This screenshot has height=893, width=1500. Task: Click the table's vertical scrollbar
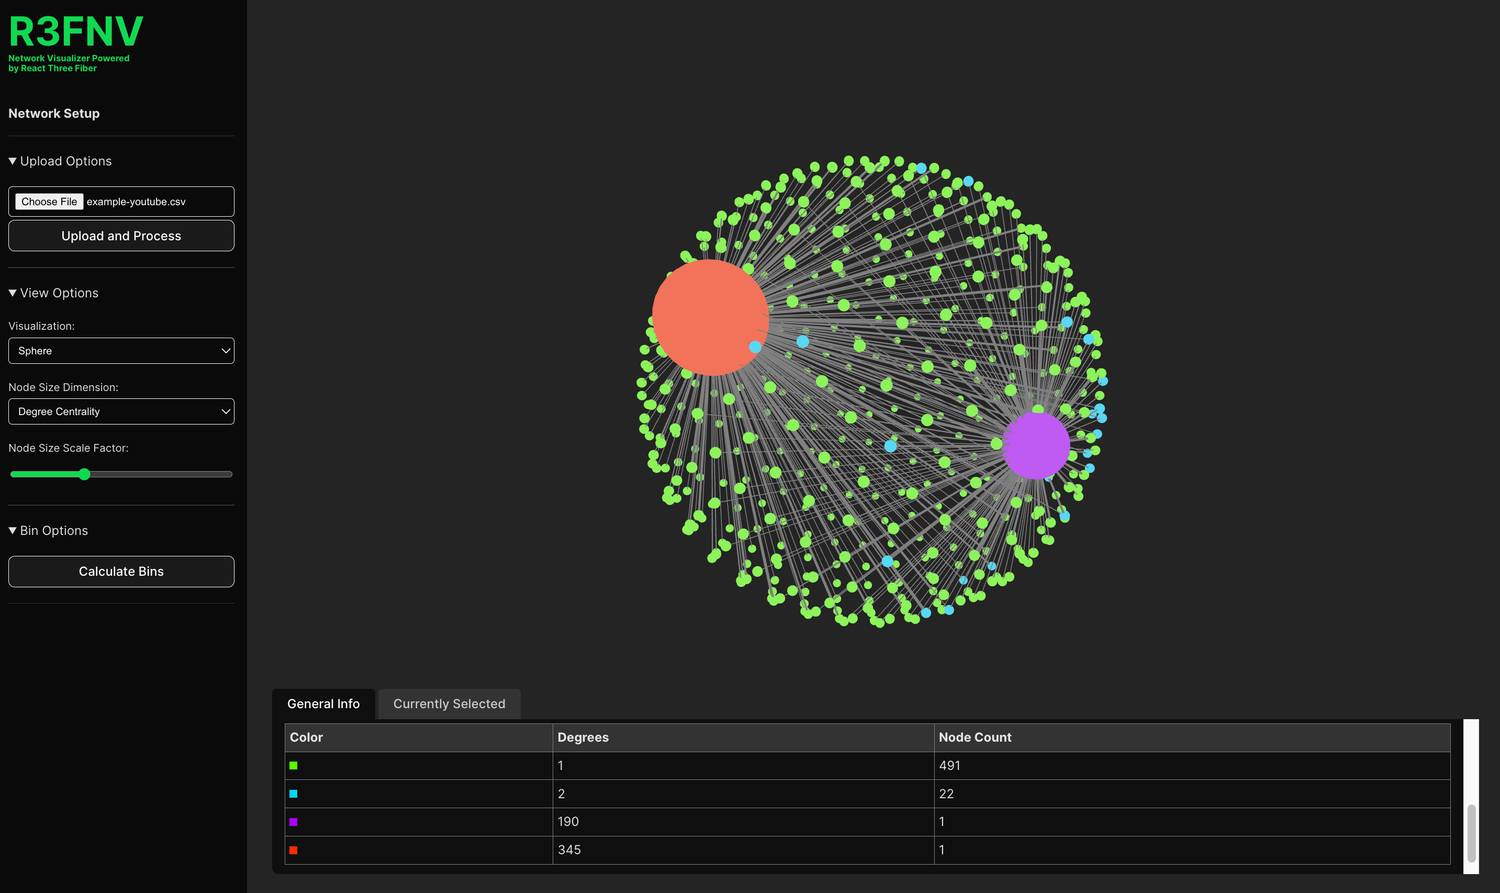click(x=1471, y=830)
